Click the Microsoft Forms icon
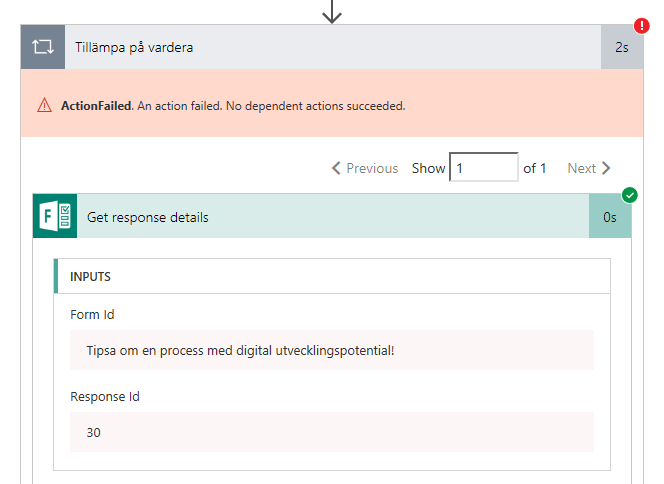This screenshot has width=664, height=484. [x=55, y=217]
